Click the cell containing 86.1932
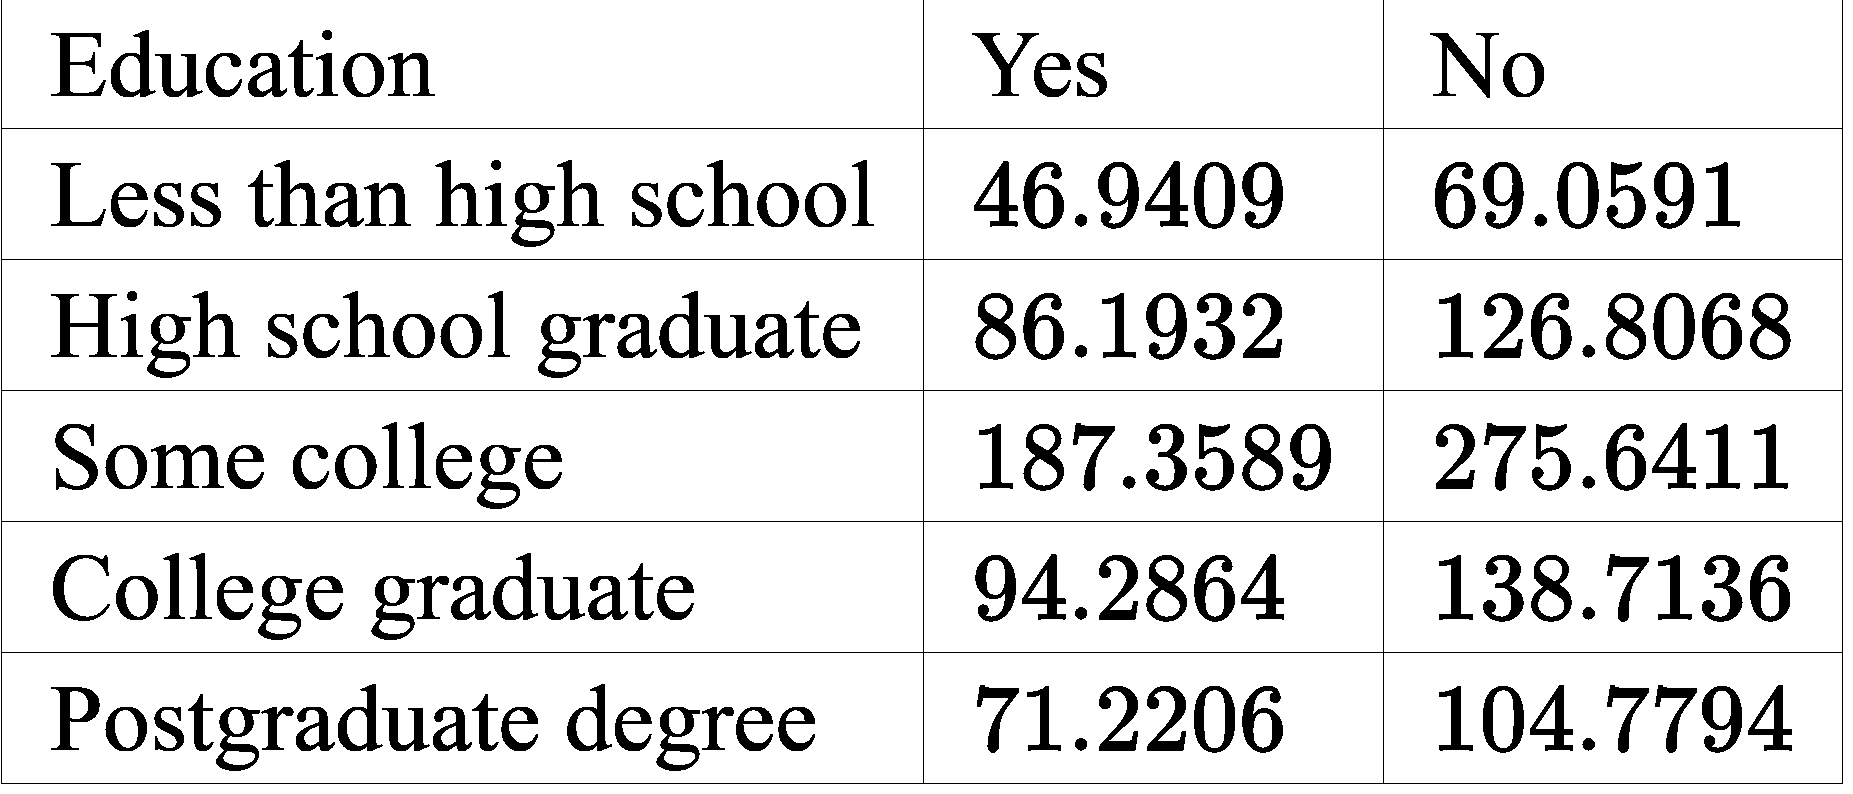 pos(1128,326)
